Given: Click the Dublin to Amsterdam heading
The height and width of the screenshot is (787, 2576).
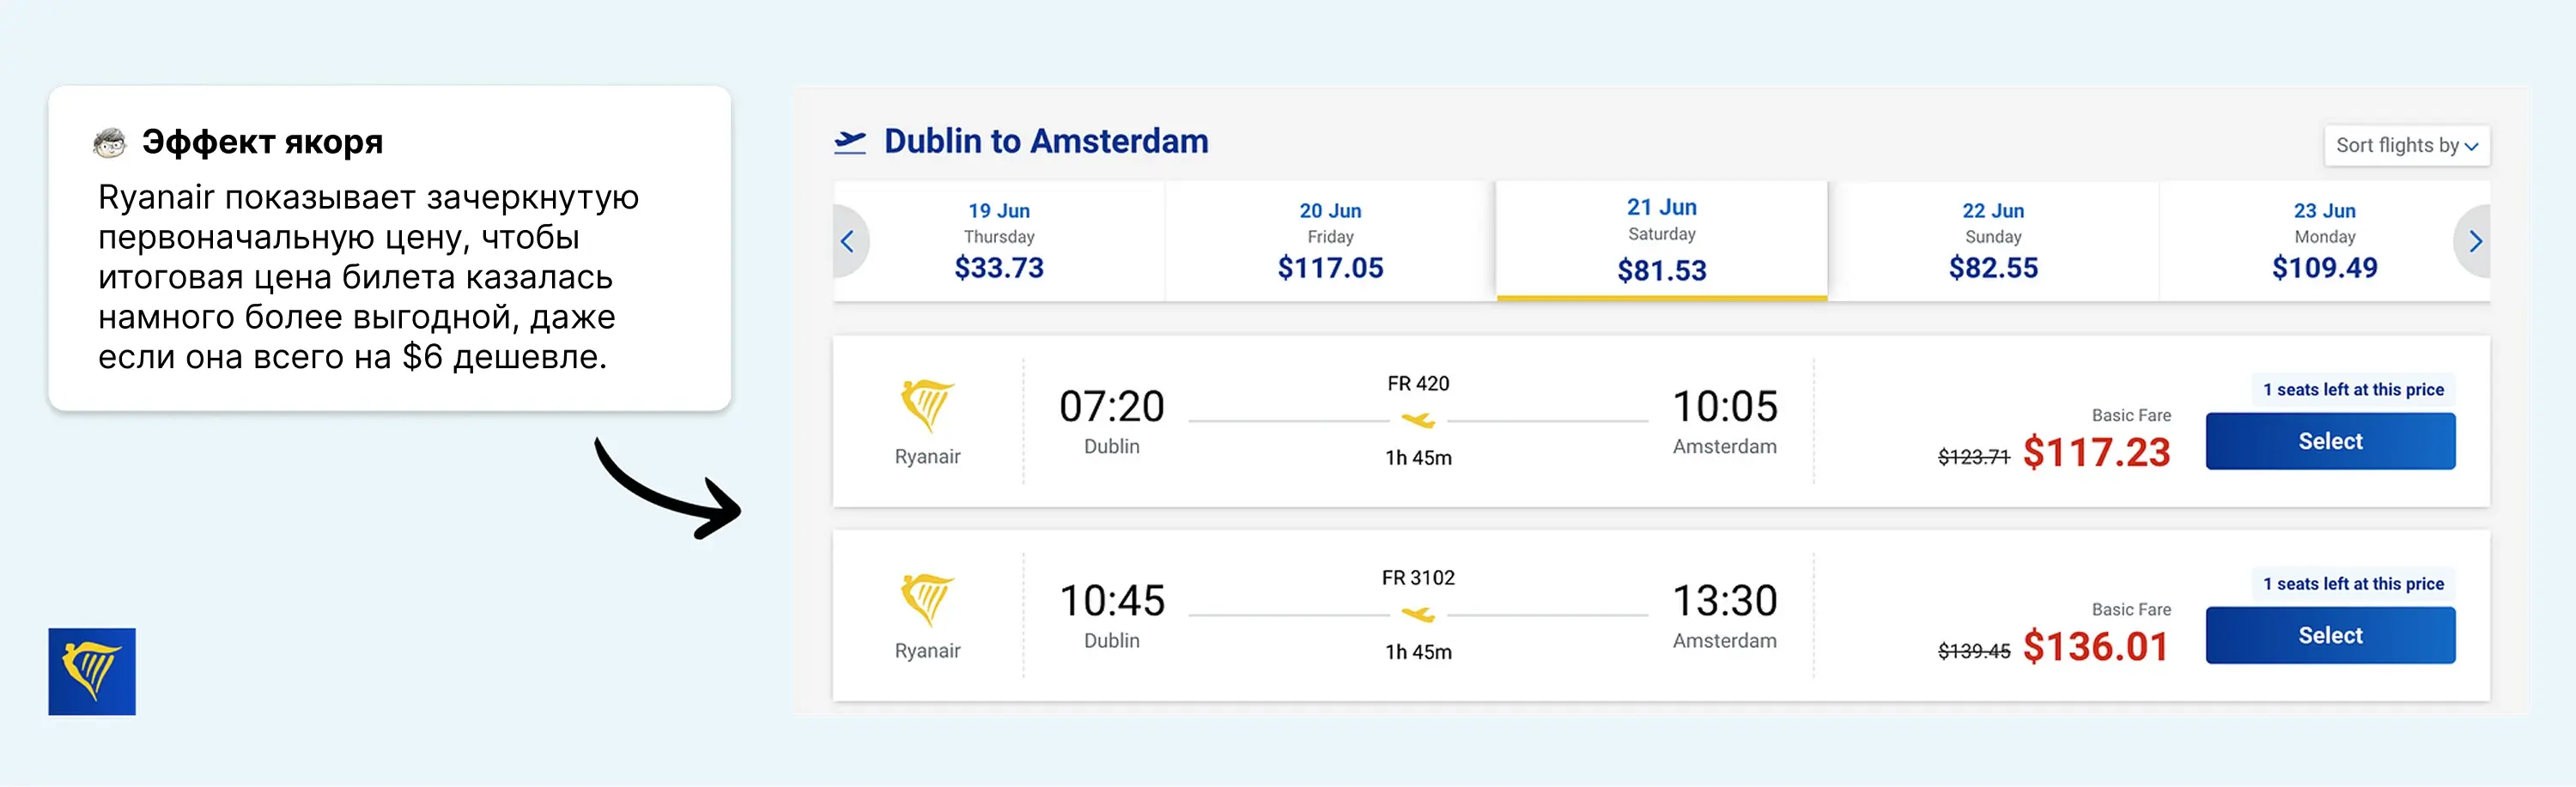Looking at the screenshot, I should pyautogui.click(x=1046, y=142).
